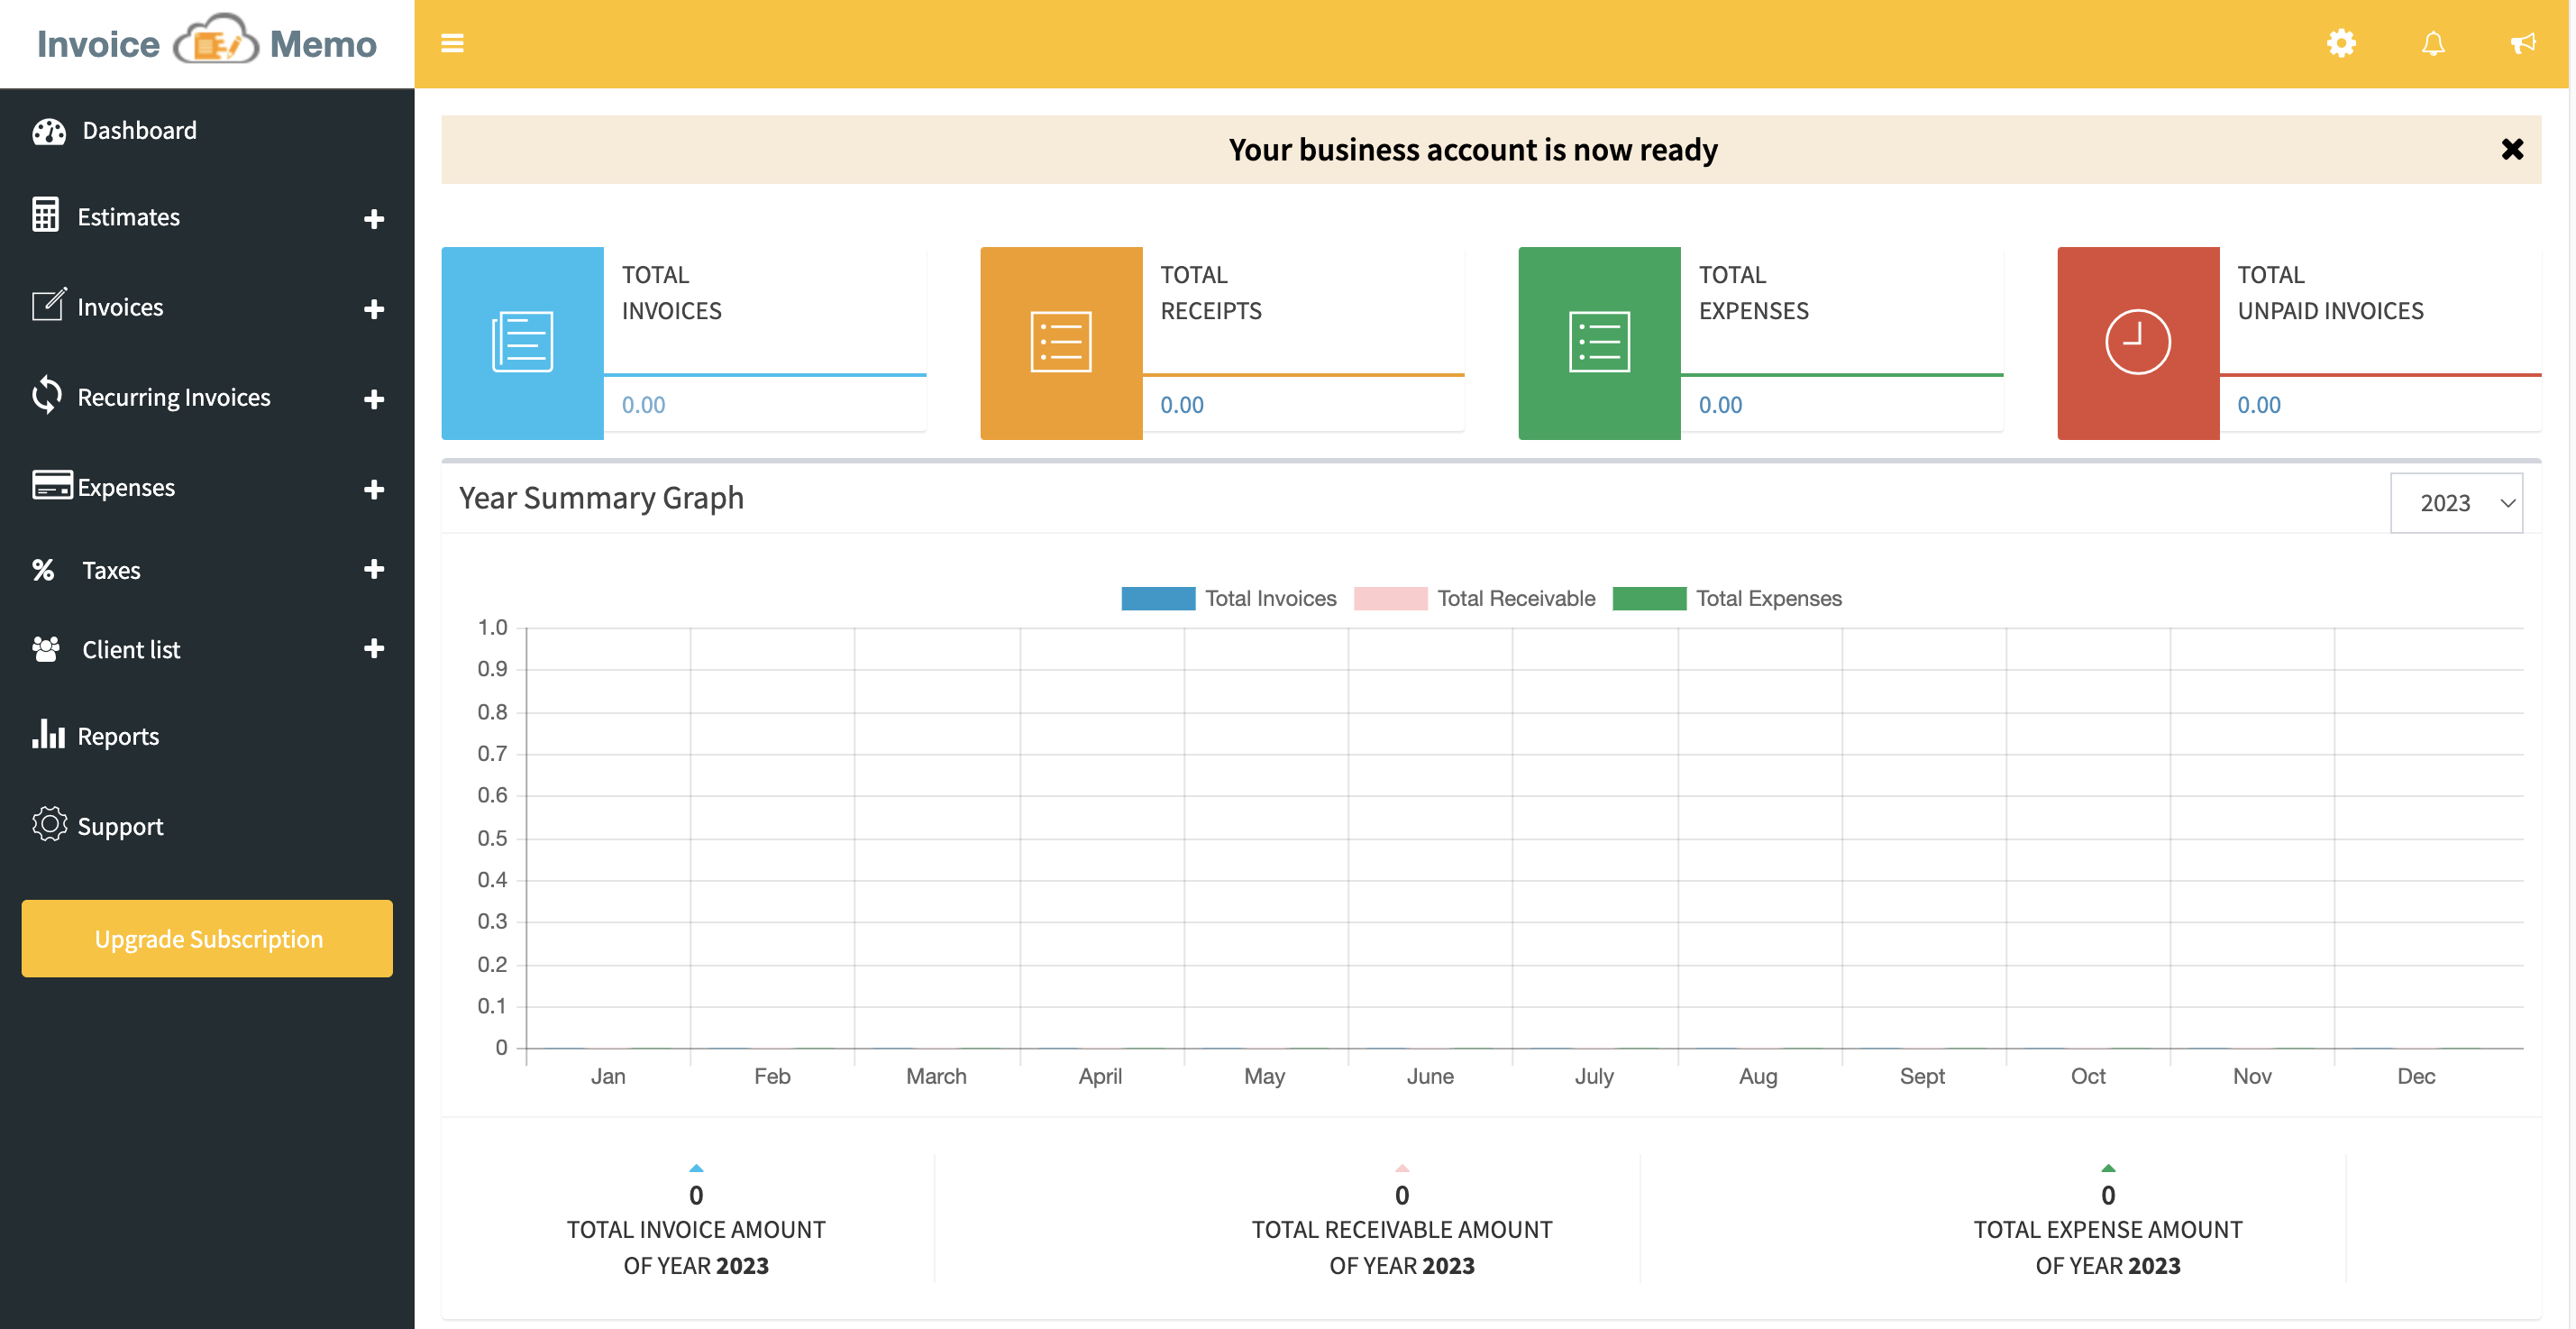Select the Recurring Invoices cycle icon

(47, 396)
